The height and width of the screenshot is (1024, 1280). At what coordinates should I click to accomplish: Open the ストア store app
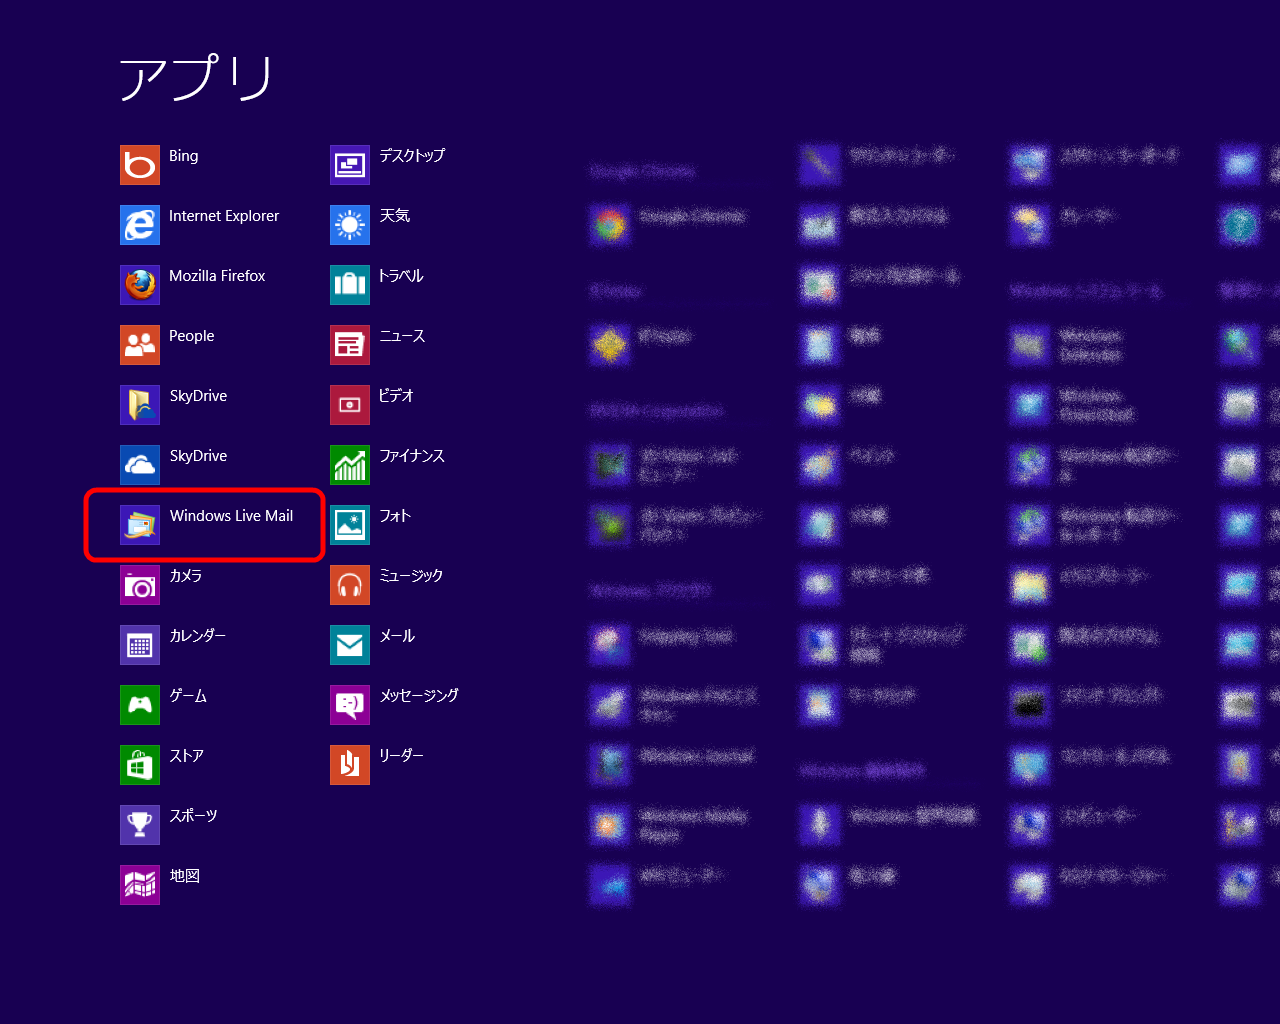[x=140, y=765]
